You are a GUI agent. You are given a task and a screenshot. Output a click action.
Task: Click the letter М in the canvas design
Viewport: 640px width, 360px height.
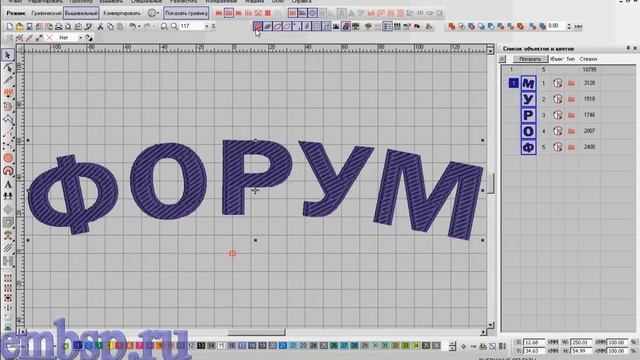point(429,194)
